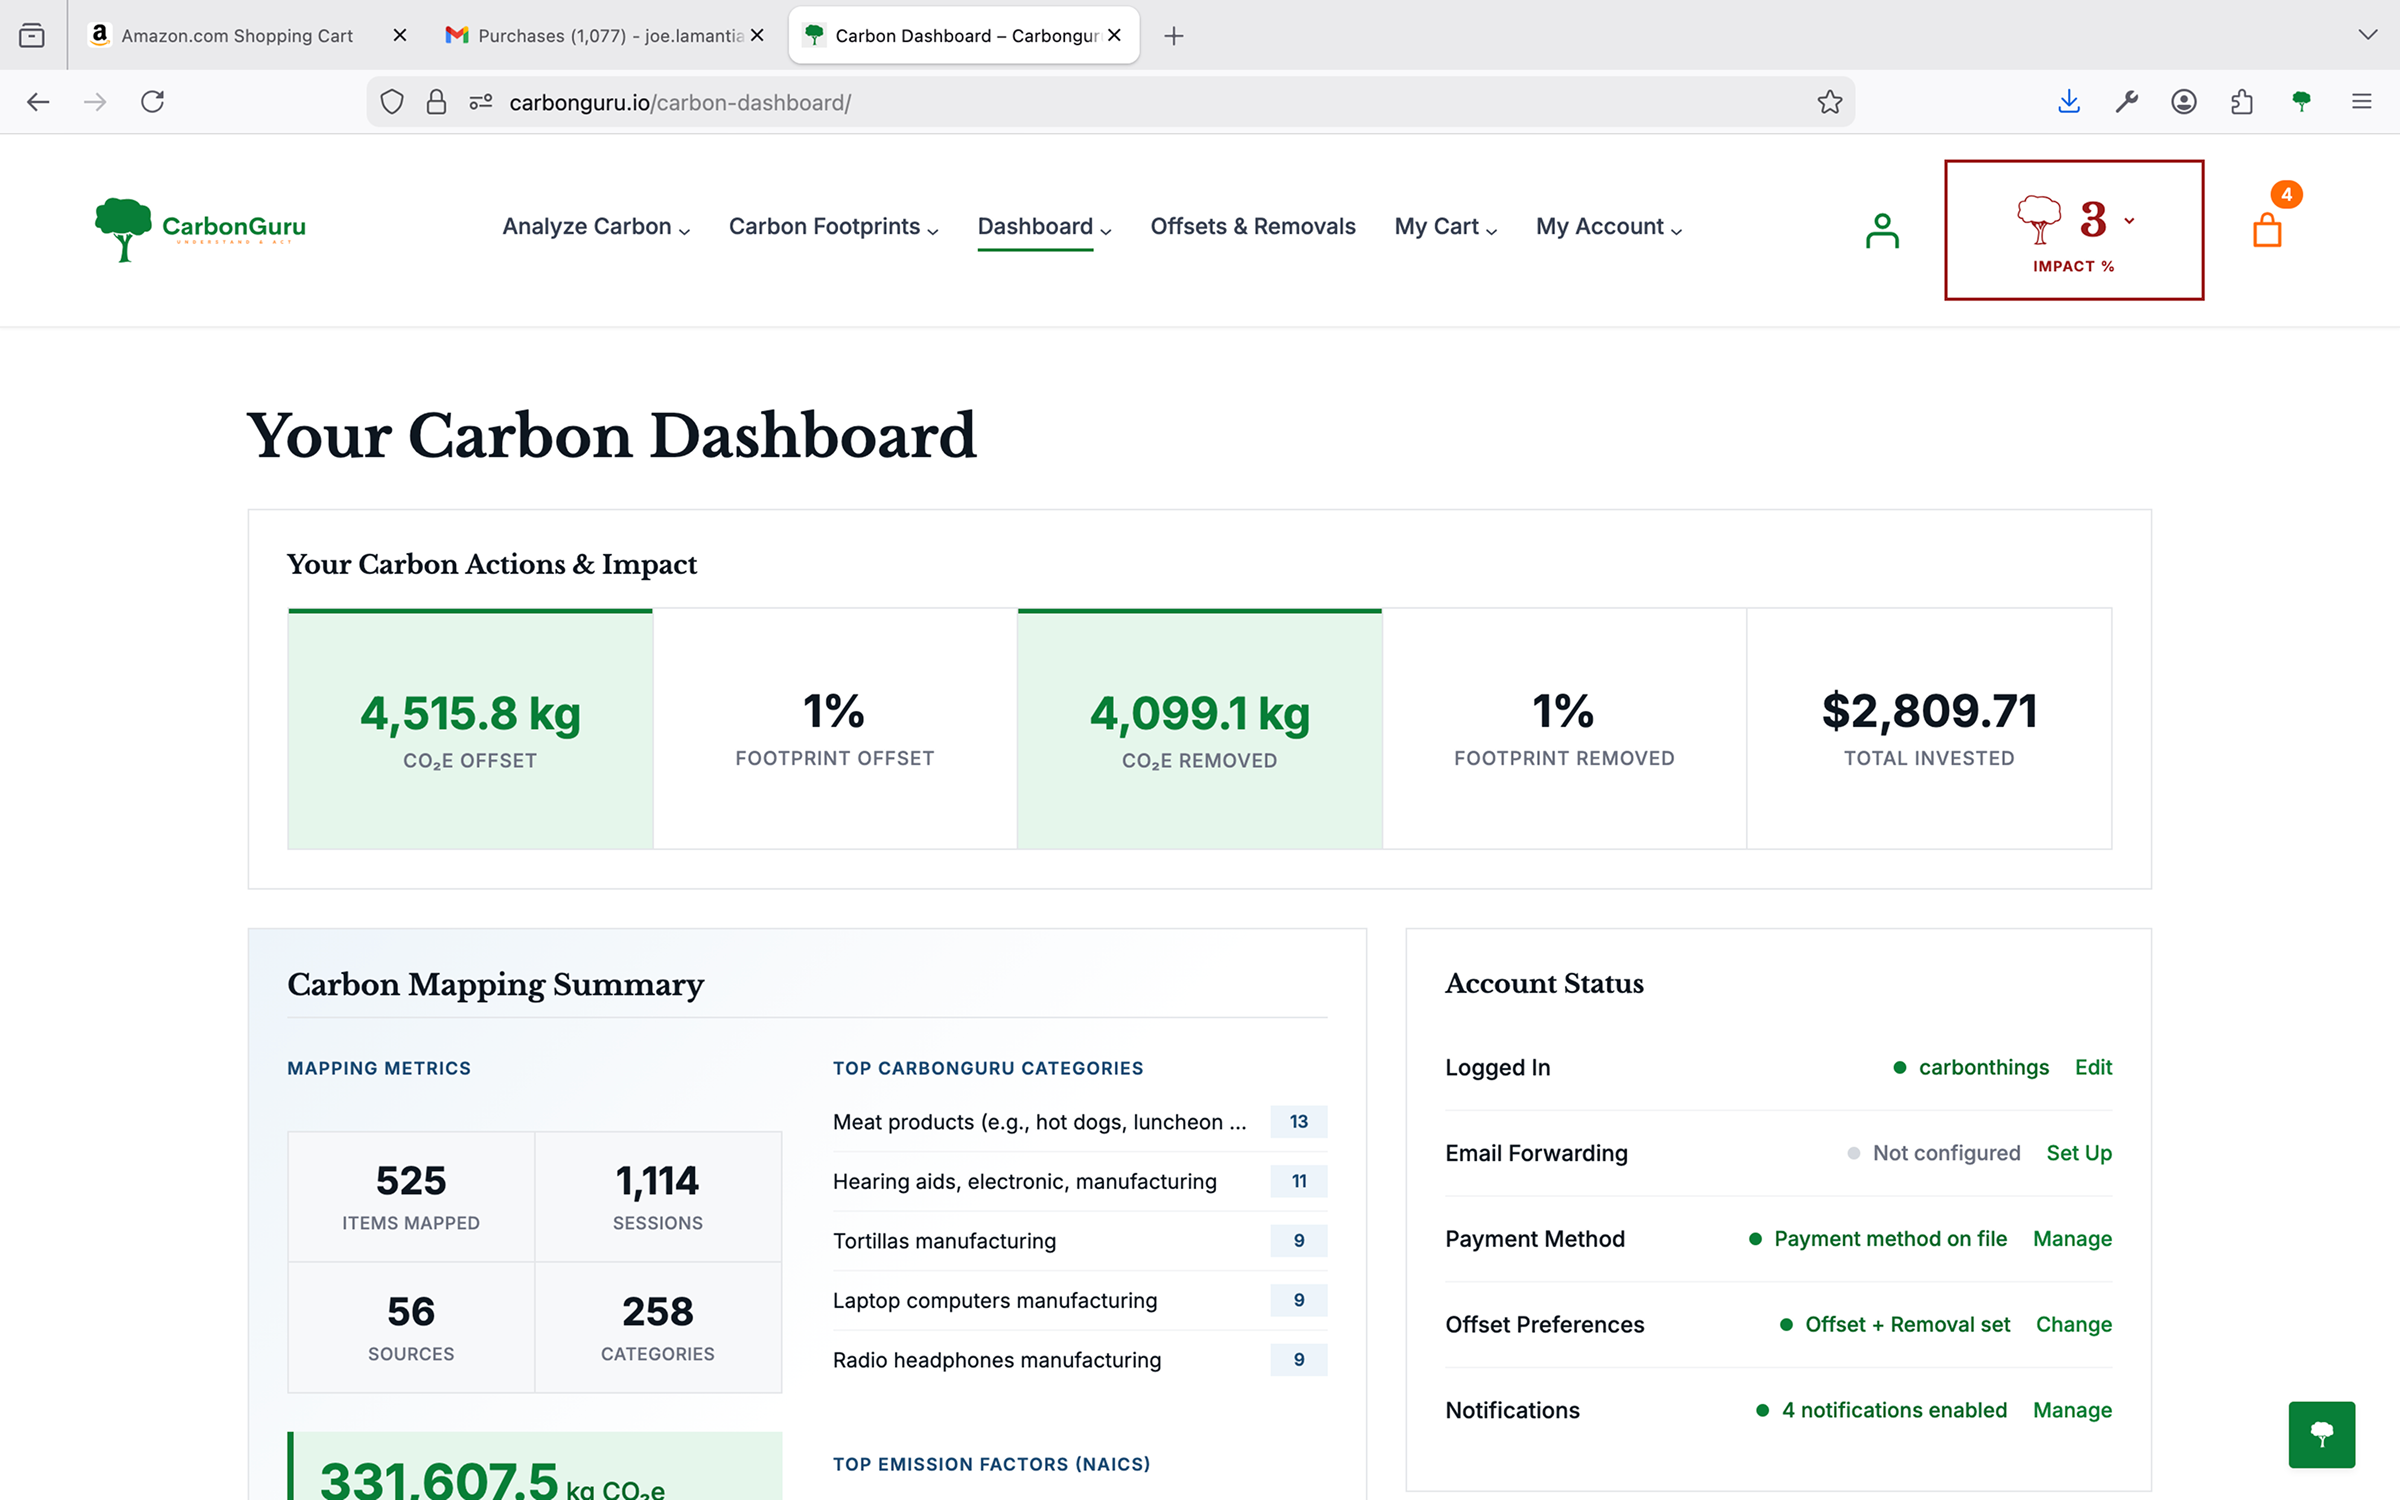Click the floating green tree chat button
2400x1500 pixels.
pyautogui.click(x=2322, y=1434)
